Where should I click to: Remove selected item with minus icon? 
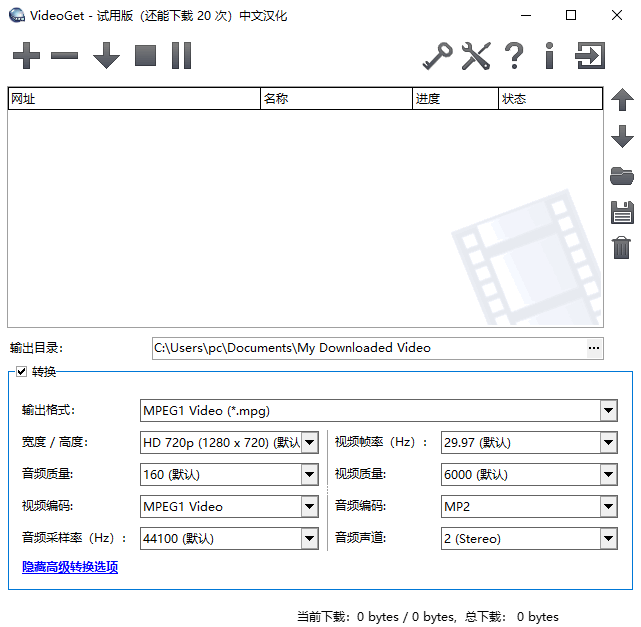coord(65,56)
